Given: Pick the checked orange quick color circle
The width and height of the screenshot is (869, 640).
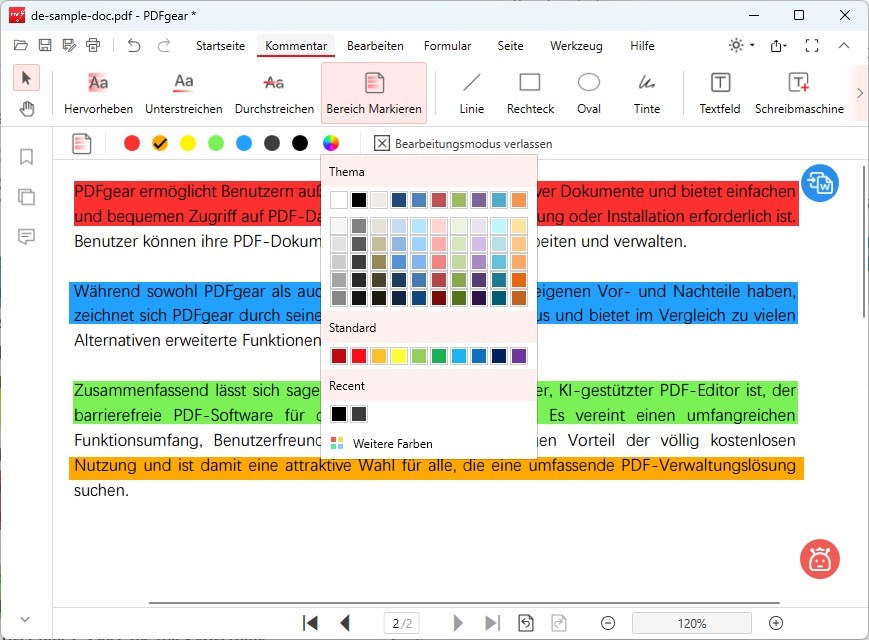Looking at the screenshot, I should [160, 143].
